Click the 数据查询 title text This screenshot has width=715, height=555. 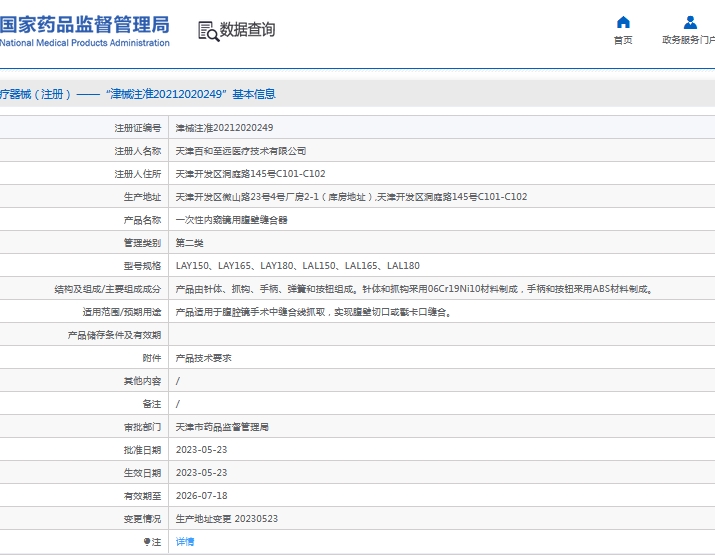click(247, 30)
